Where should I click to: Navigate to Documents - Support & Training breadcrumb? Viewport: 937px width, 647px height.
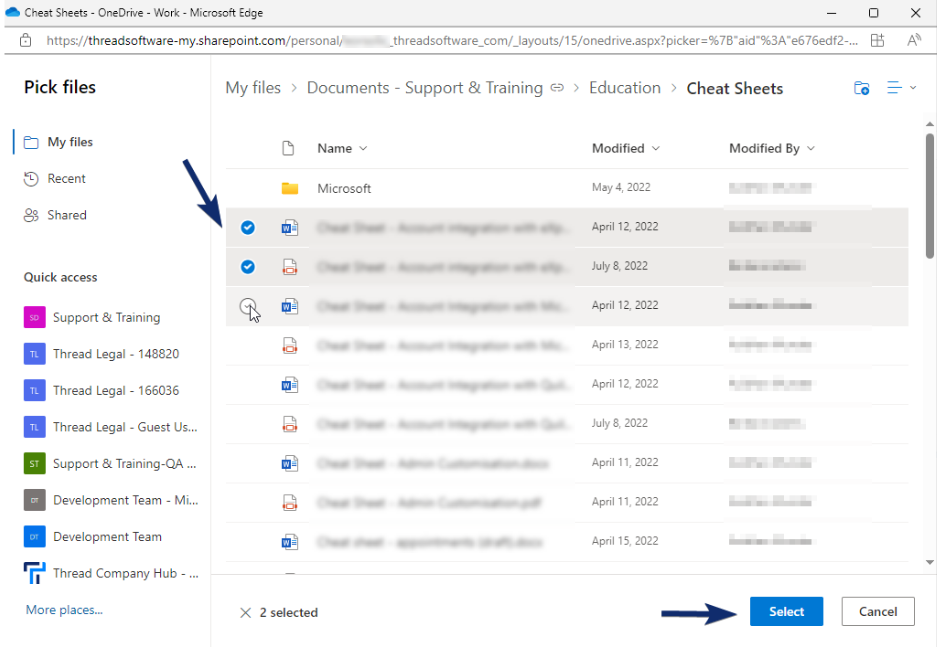coord(425,88)
